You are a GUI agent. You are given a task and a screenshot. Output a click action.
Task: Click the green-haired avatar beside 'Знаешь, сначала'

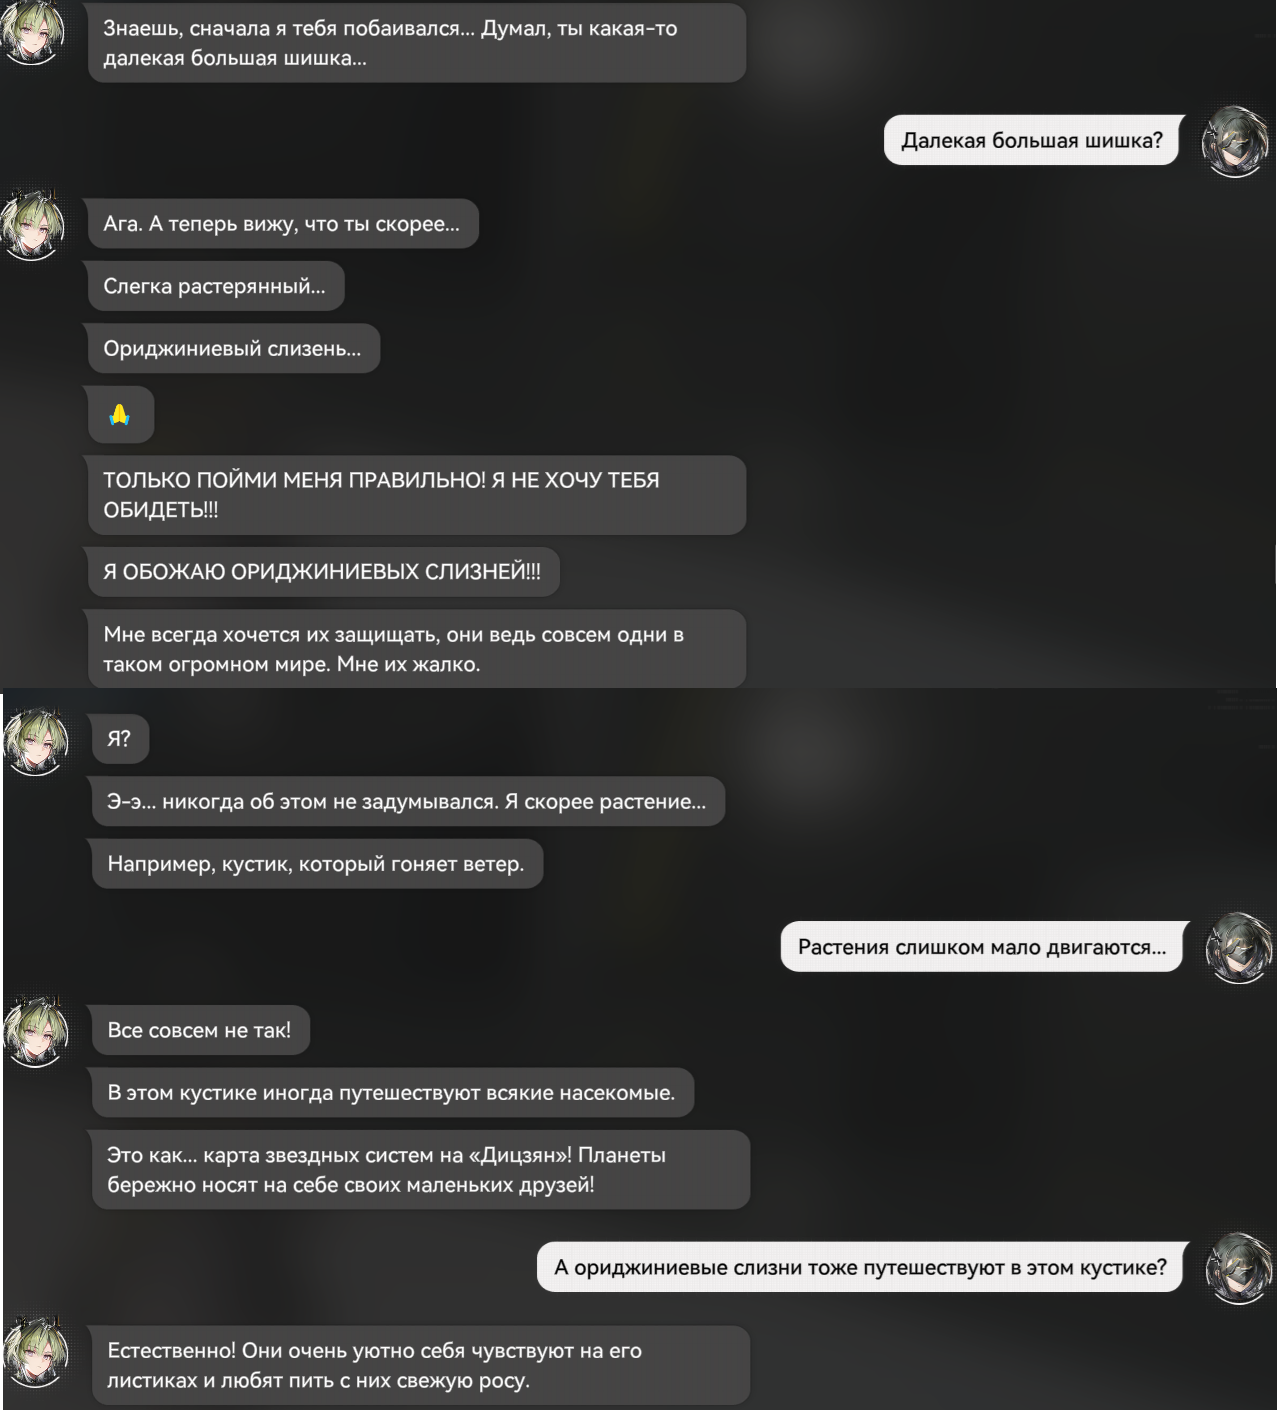click(32, 32)
